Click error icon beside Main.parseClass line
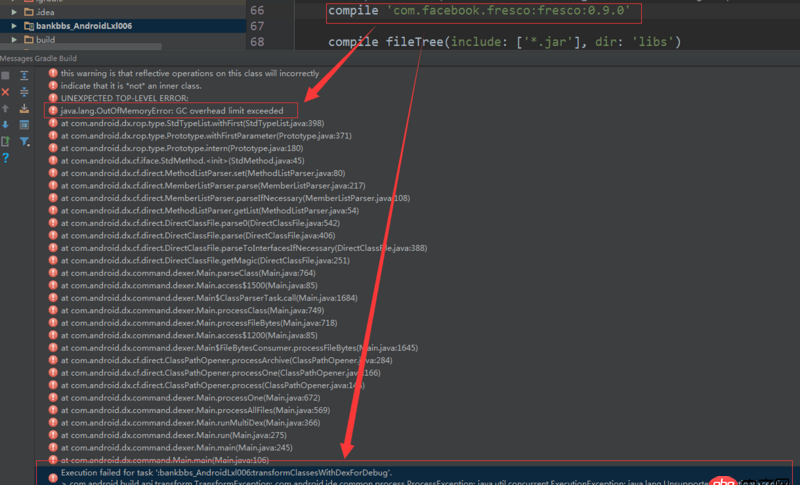 pos(53,273)
